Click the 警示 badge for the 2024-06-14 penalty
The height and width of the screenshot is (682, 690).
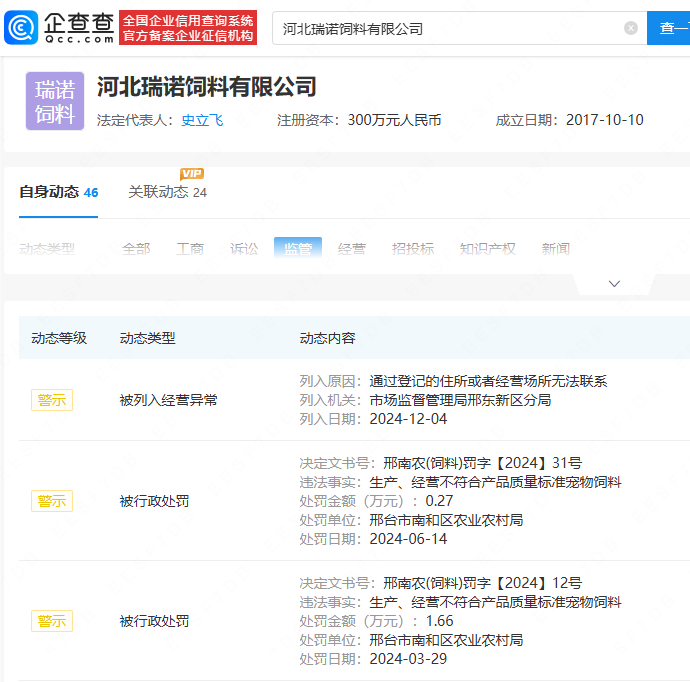pos(52,501)
